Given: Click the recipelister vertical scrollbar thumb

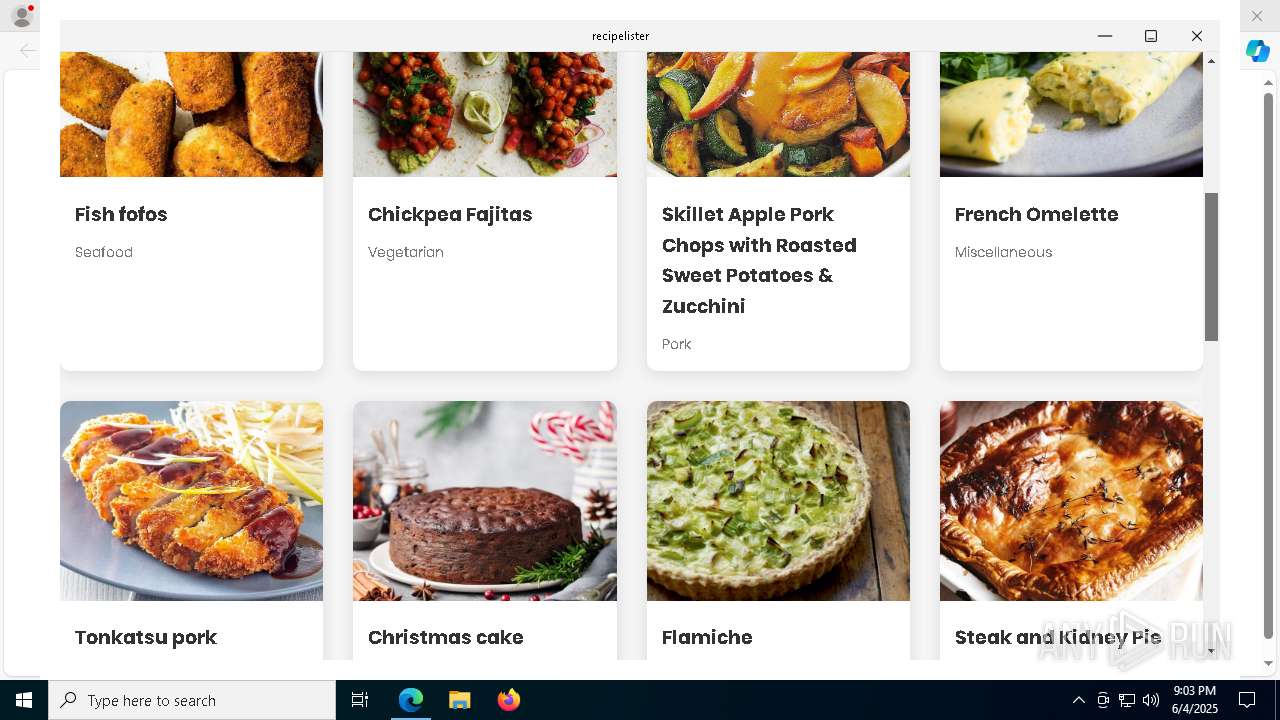Looking at the screenshot, I should tap(1211, 266).
